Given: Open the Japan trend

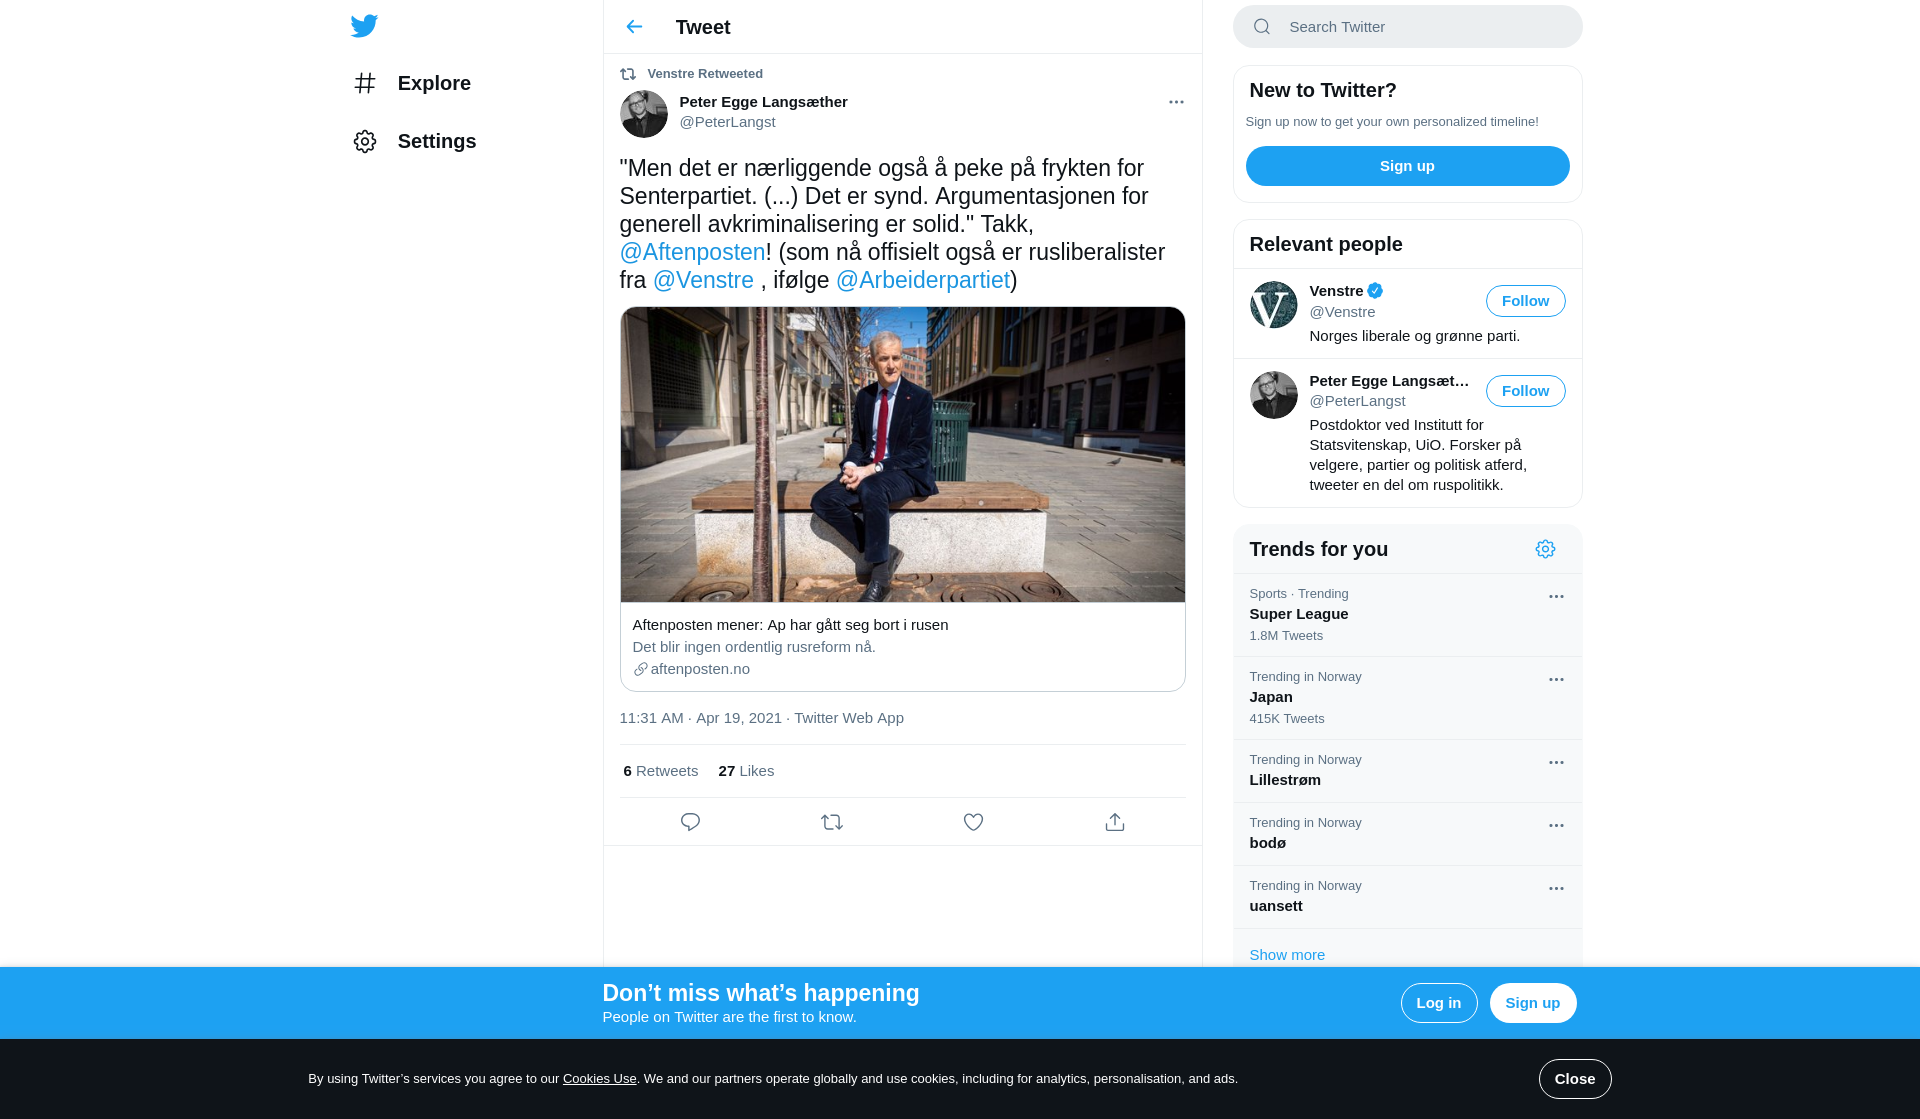Looking at the screenshot, I should [x=1407, y=698].
